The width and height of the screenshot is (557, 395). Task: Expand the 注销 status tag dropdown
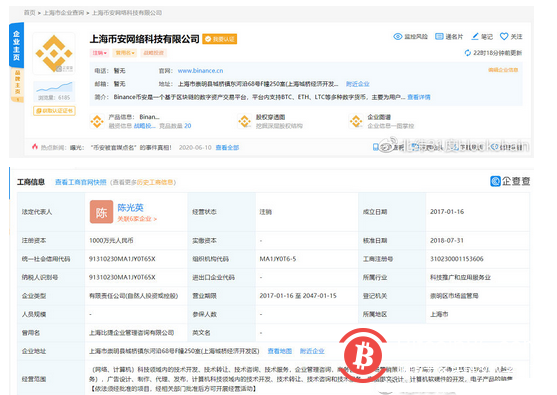tap(99, 53)
